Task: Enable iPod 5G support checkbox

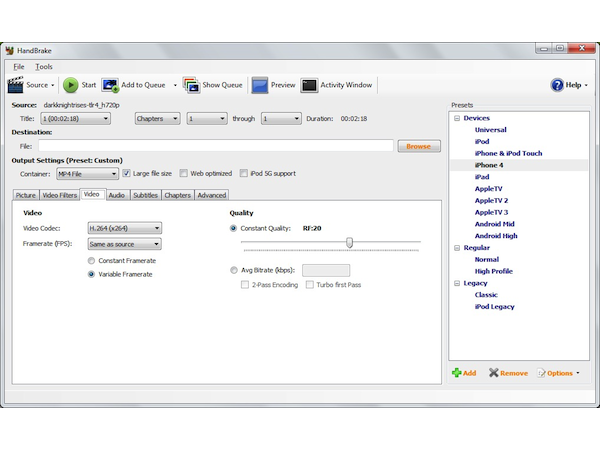Action: tap(244, 173)
